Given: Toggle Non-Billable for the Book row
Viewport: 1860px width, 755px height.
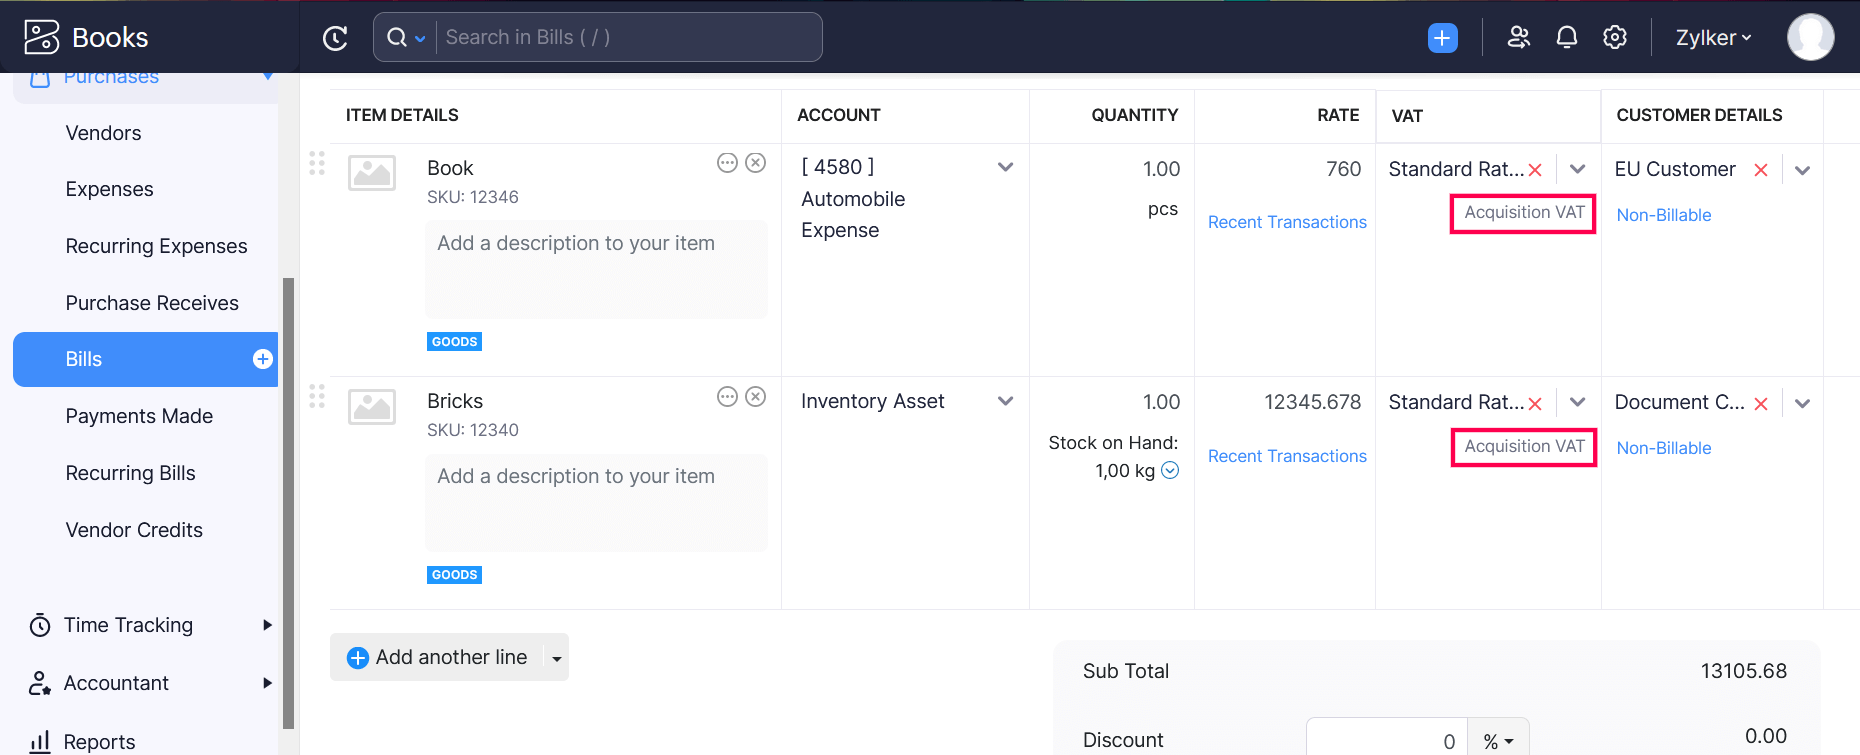Looking at the screenshot, I should [1663, 215].
